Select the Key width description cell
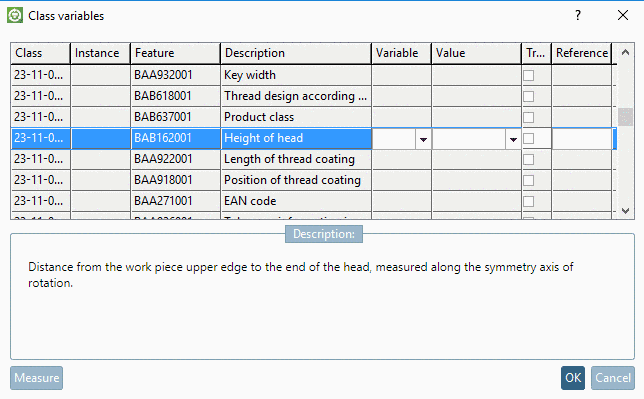This screenshot has height=399, width=644. coord(296,75)
